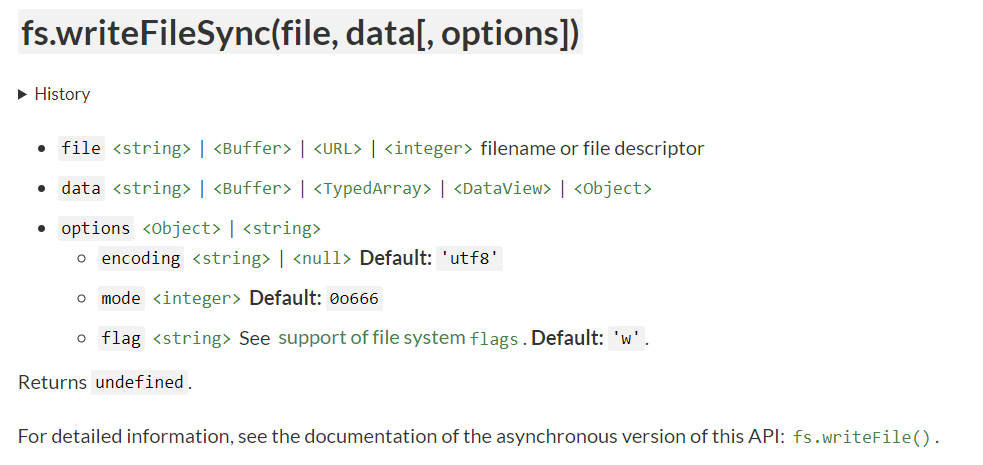Screen dimensions: 983x465
Task: Open the string type link for flag
Action: pyautogui.click(x=191, y=339)
